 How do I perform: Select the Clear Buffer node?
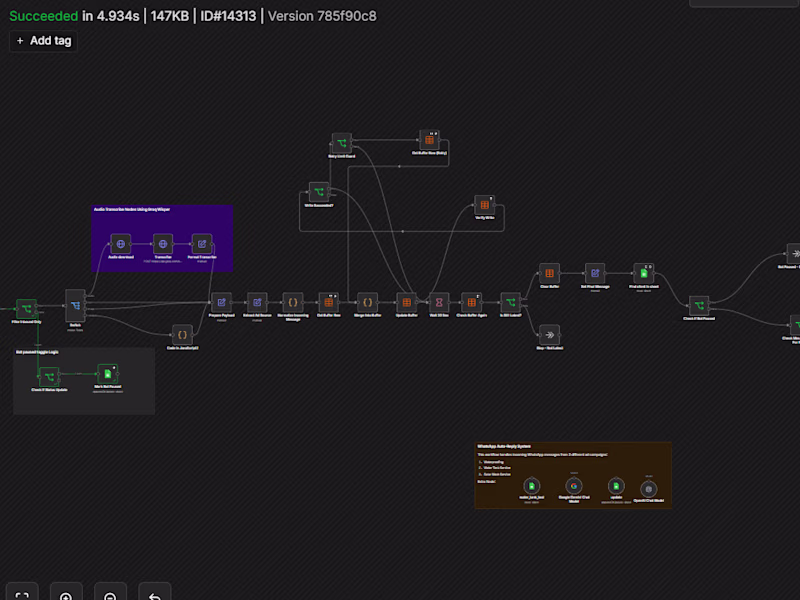[549, 273]
